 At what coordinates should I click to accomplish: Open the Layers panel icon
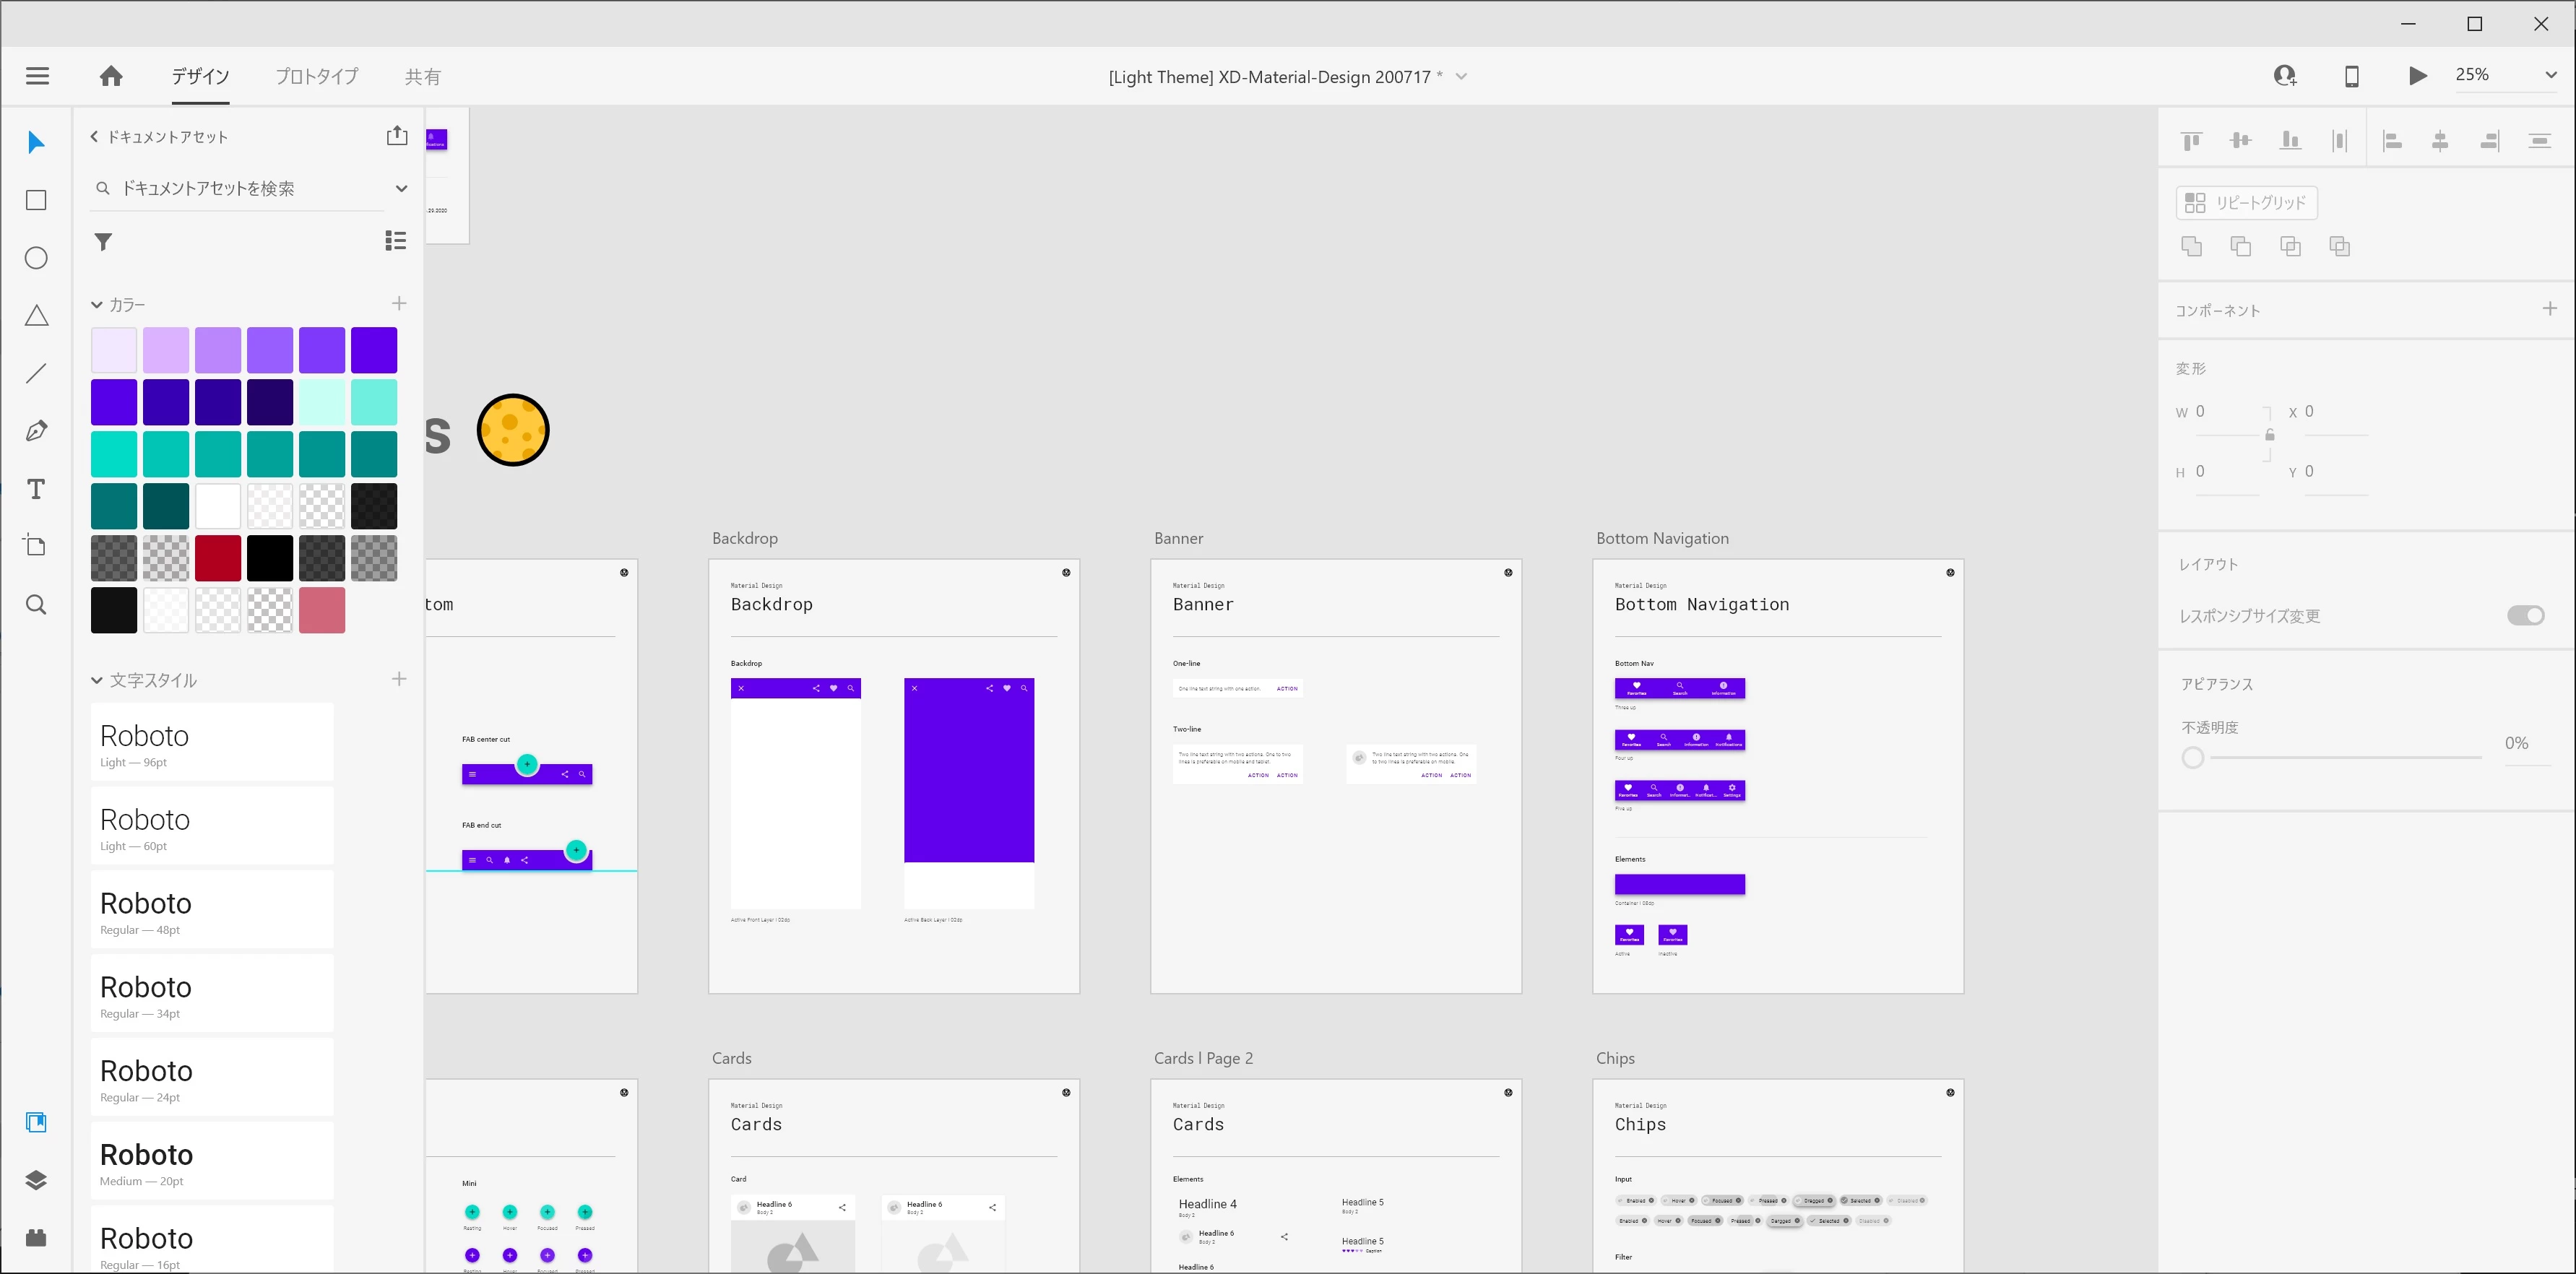click(37, 1180)
